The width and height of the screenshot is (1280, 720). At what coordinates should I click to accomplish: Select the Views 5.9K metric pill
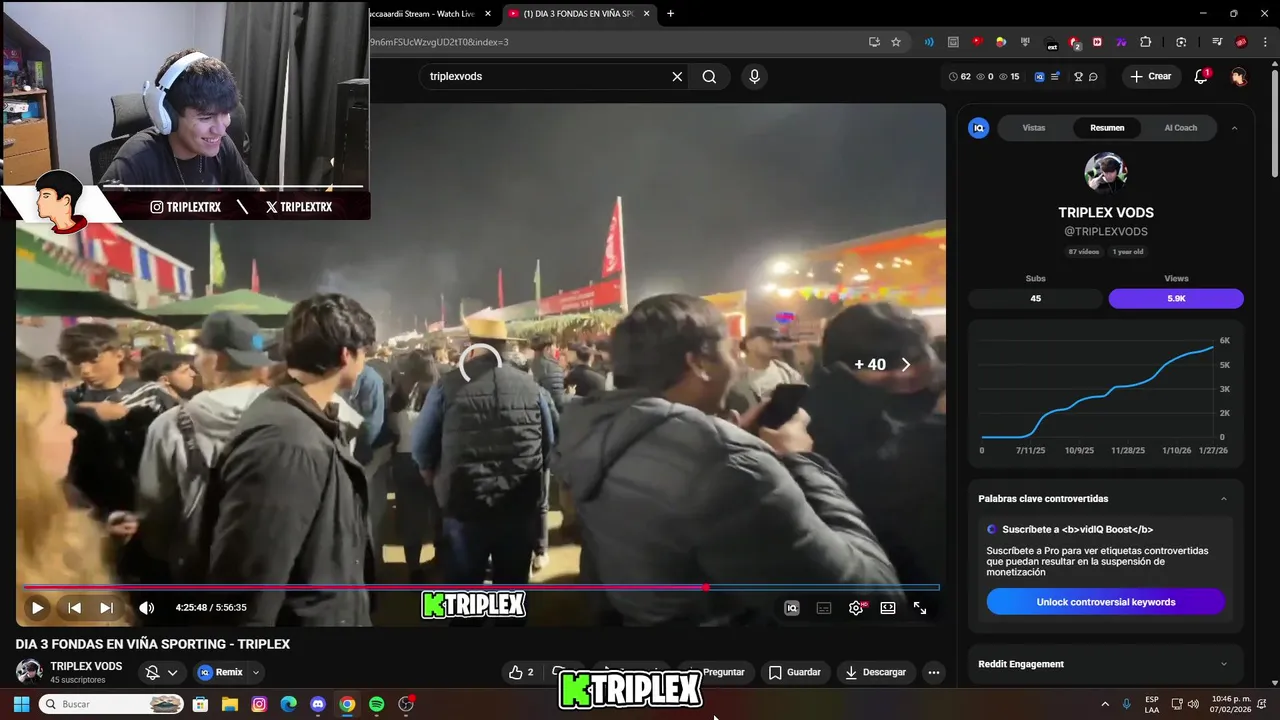pyautogui.click(x=1176, y=299)
